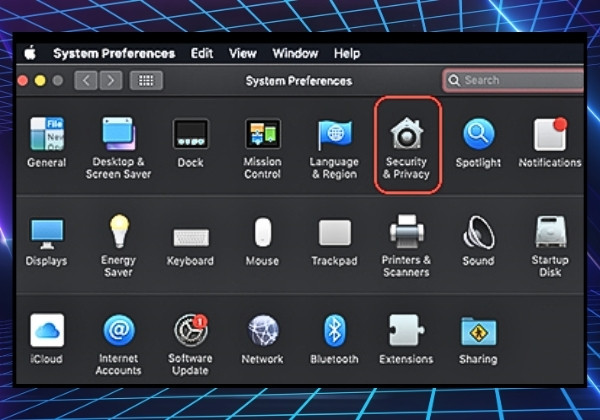The height and width of the screenshot is (420, 600).
Task: Focus the Search field
Action: [514, 80]
